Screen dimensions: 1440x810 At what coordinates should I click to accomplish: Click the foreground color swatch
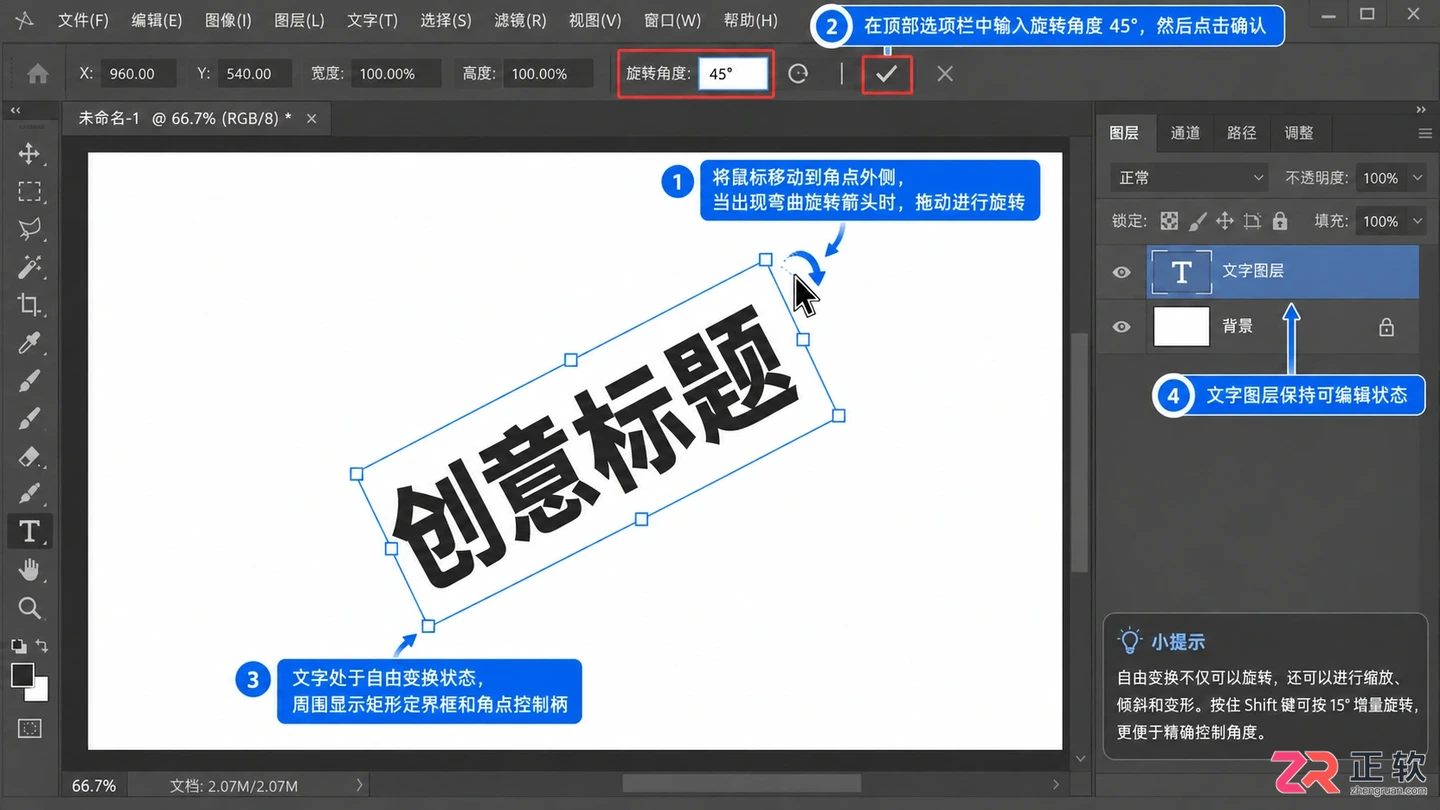pos(22,674)
